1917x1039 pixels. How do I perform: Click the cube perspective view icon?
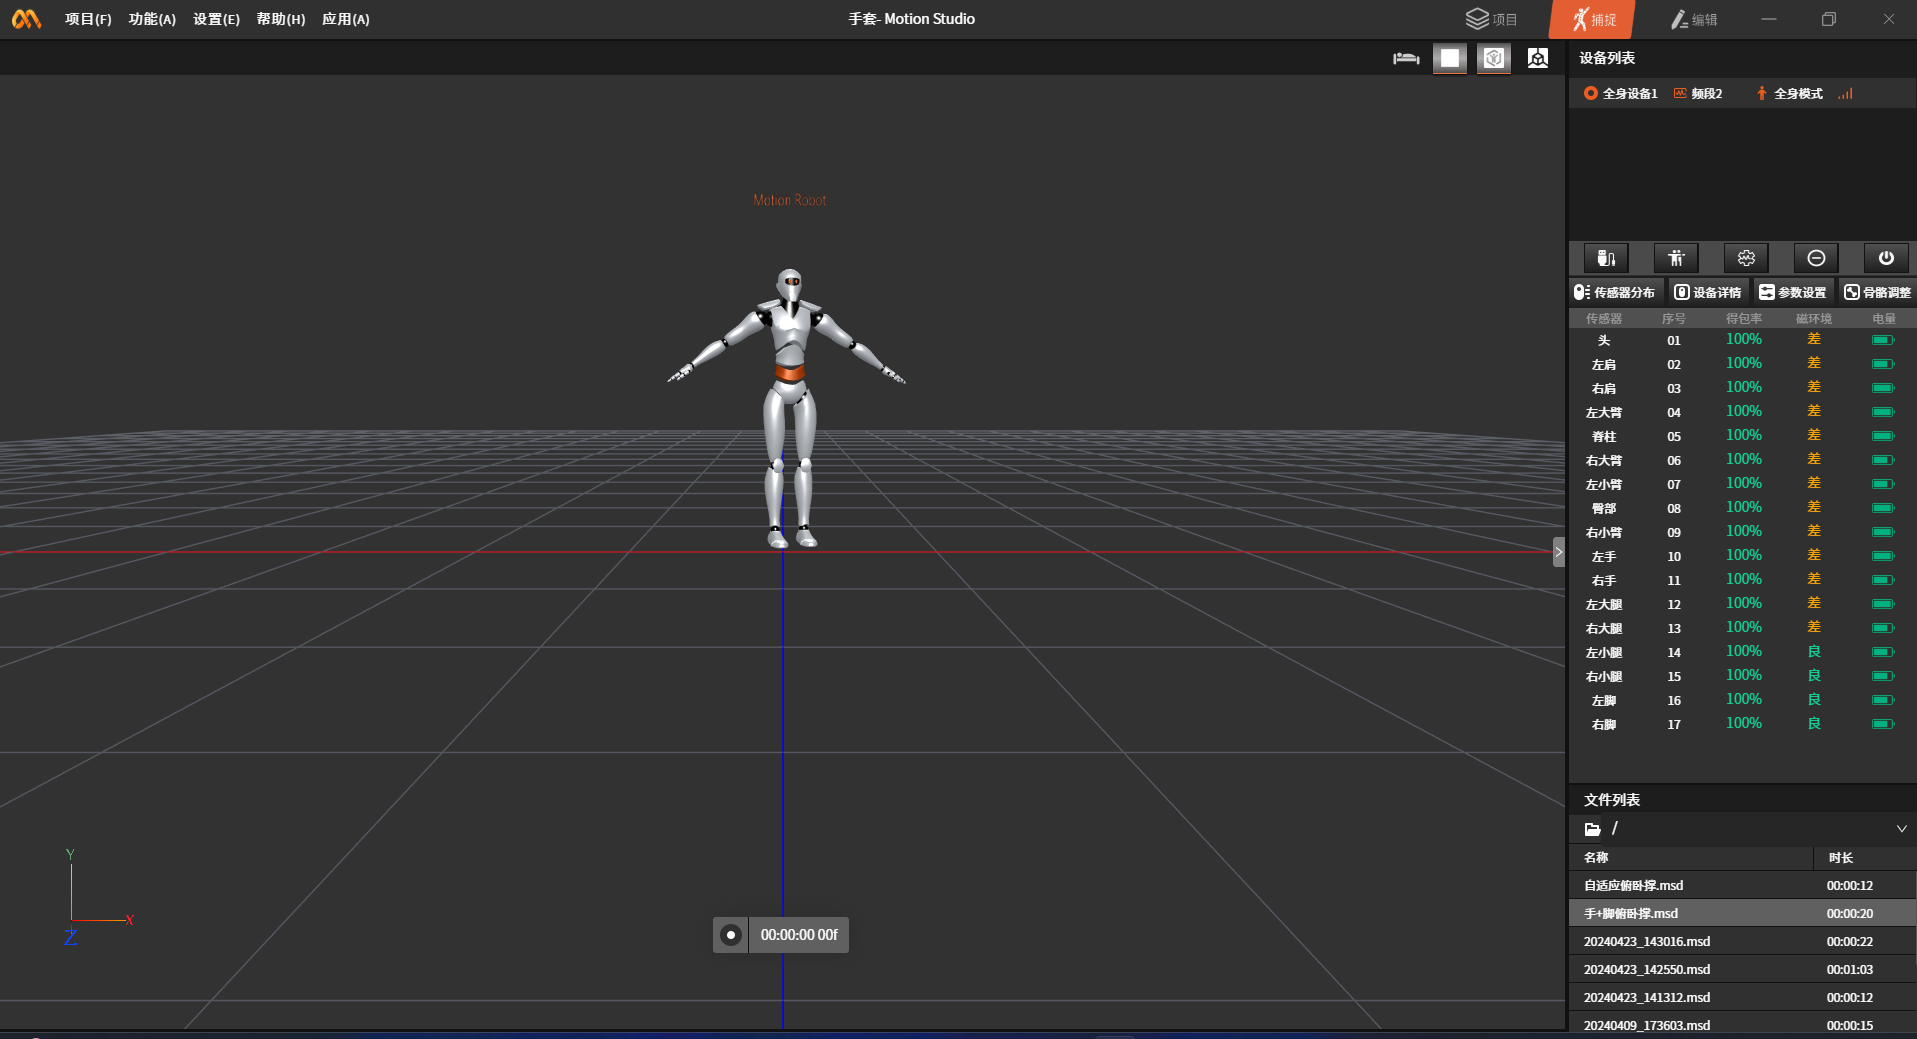click(x=1538, y=58)
